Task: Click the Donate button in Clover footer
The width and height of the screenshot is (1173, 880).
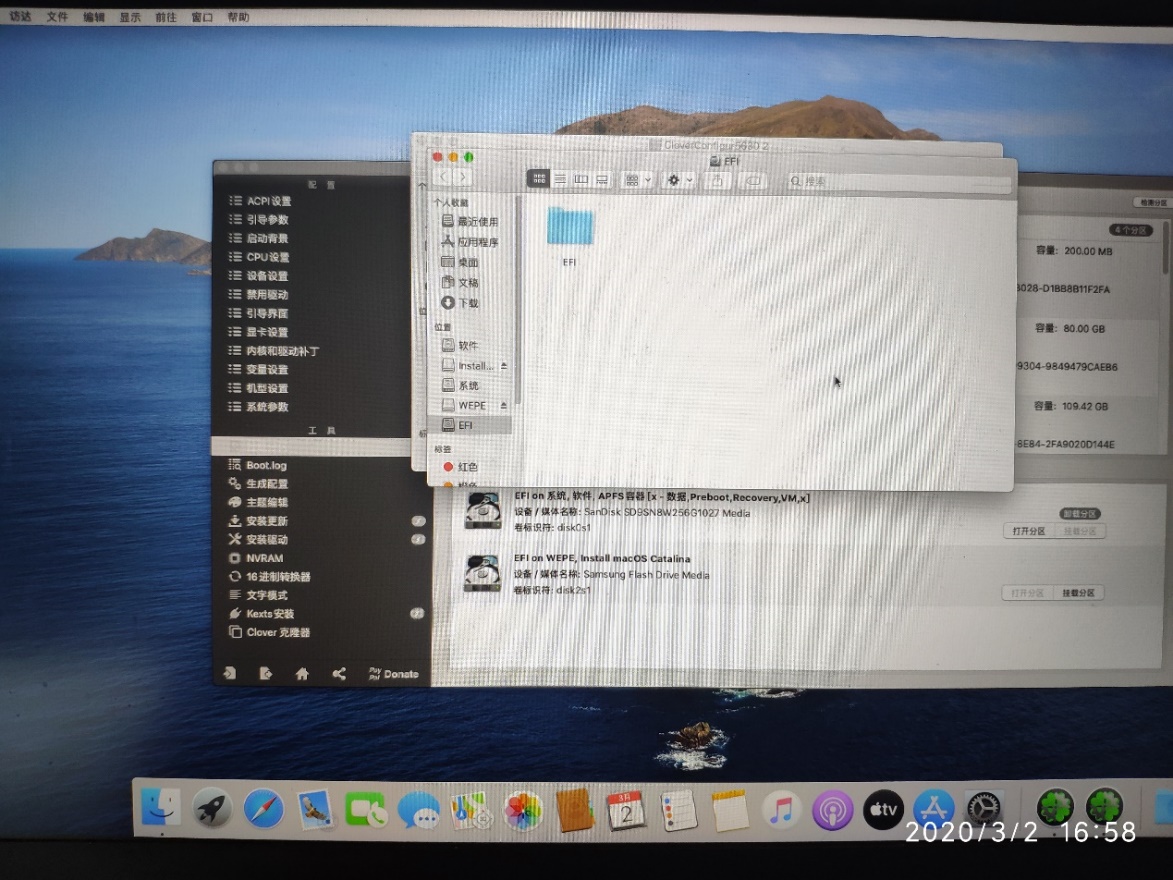Action: click(394, 673)
